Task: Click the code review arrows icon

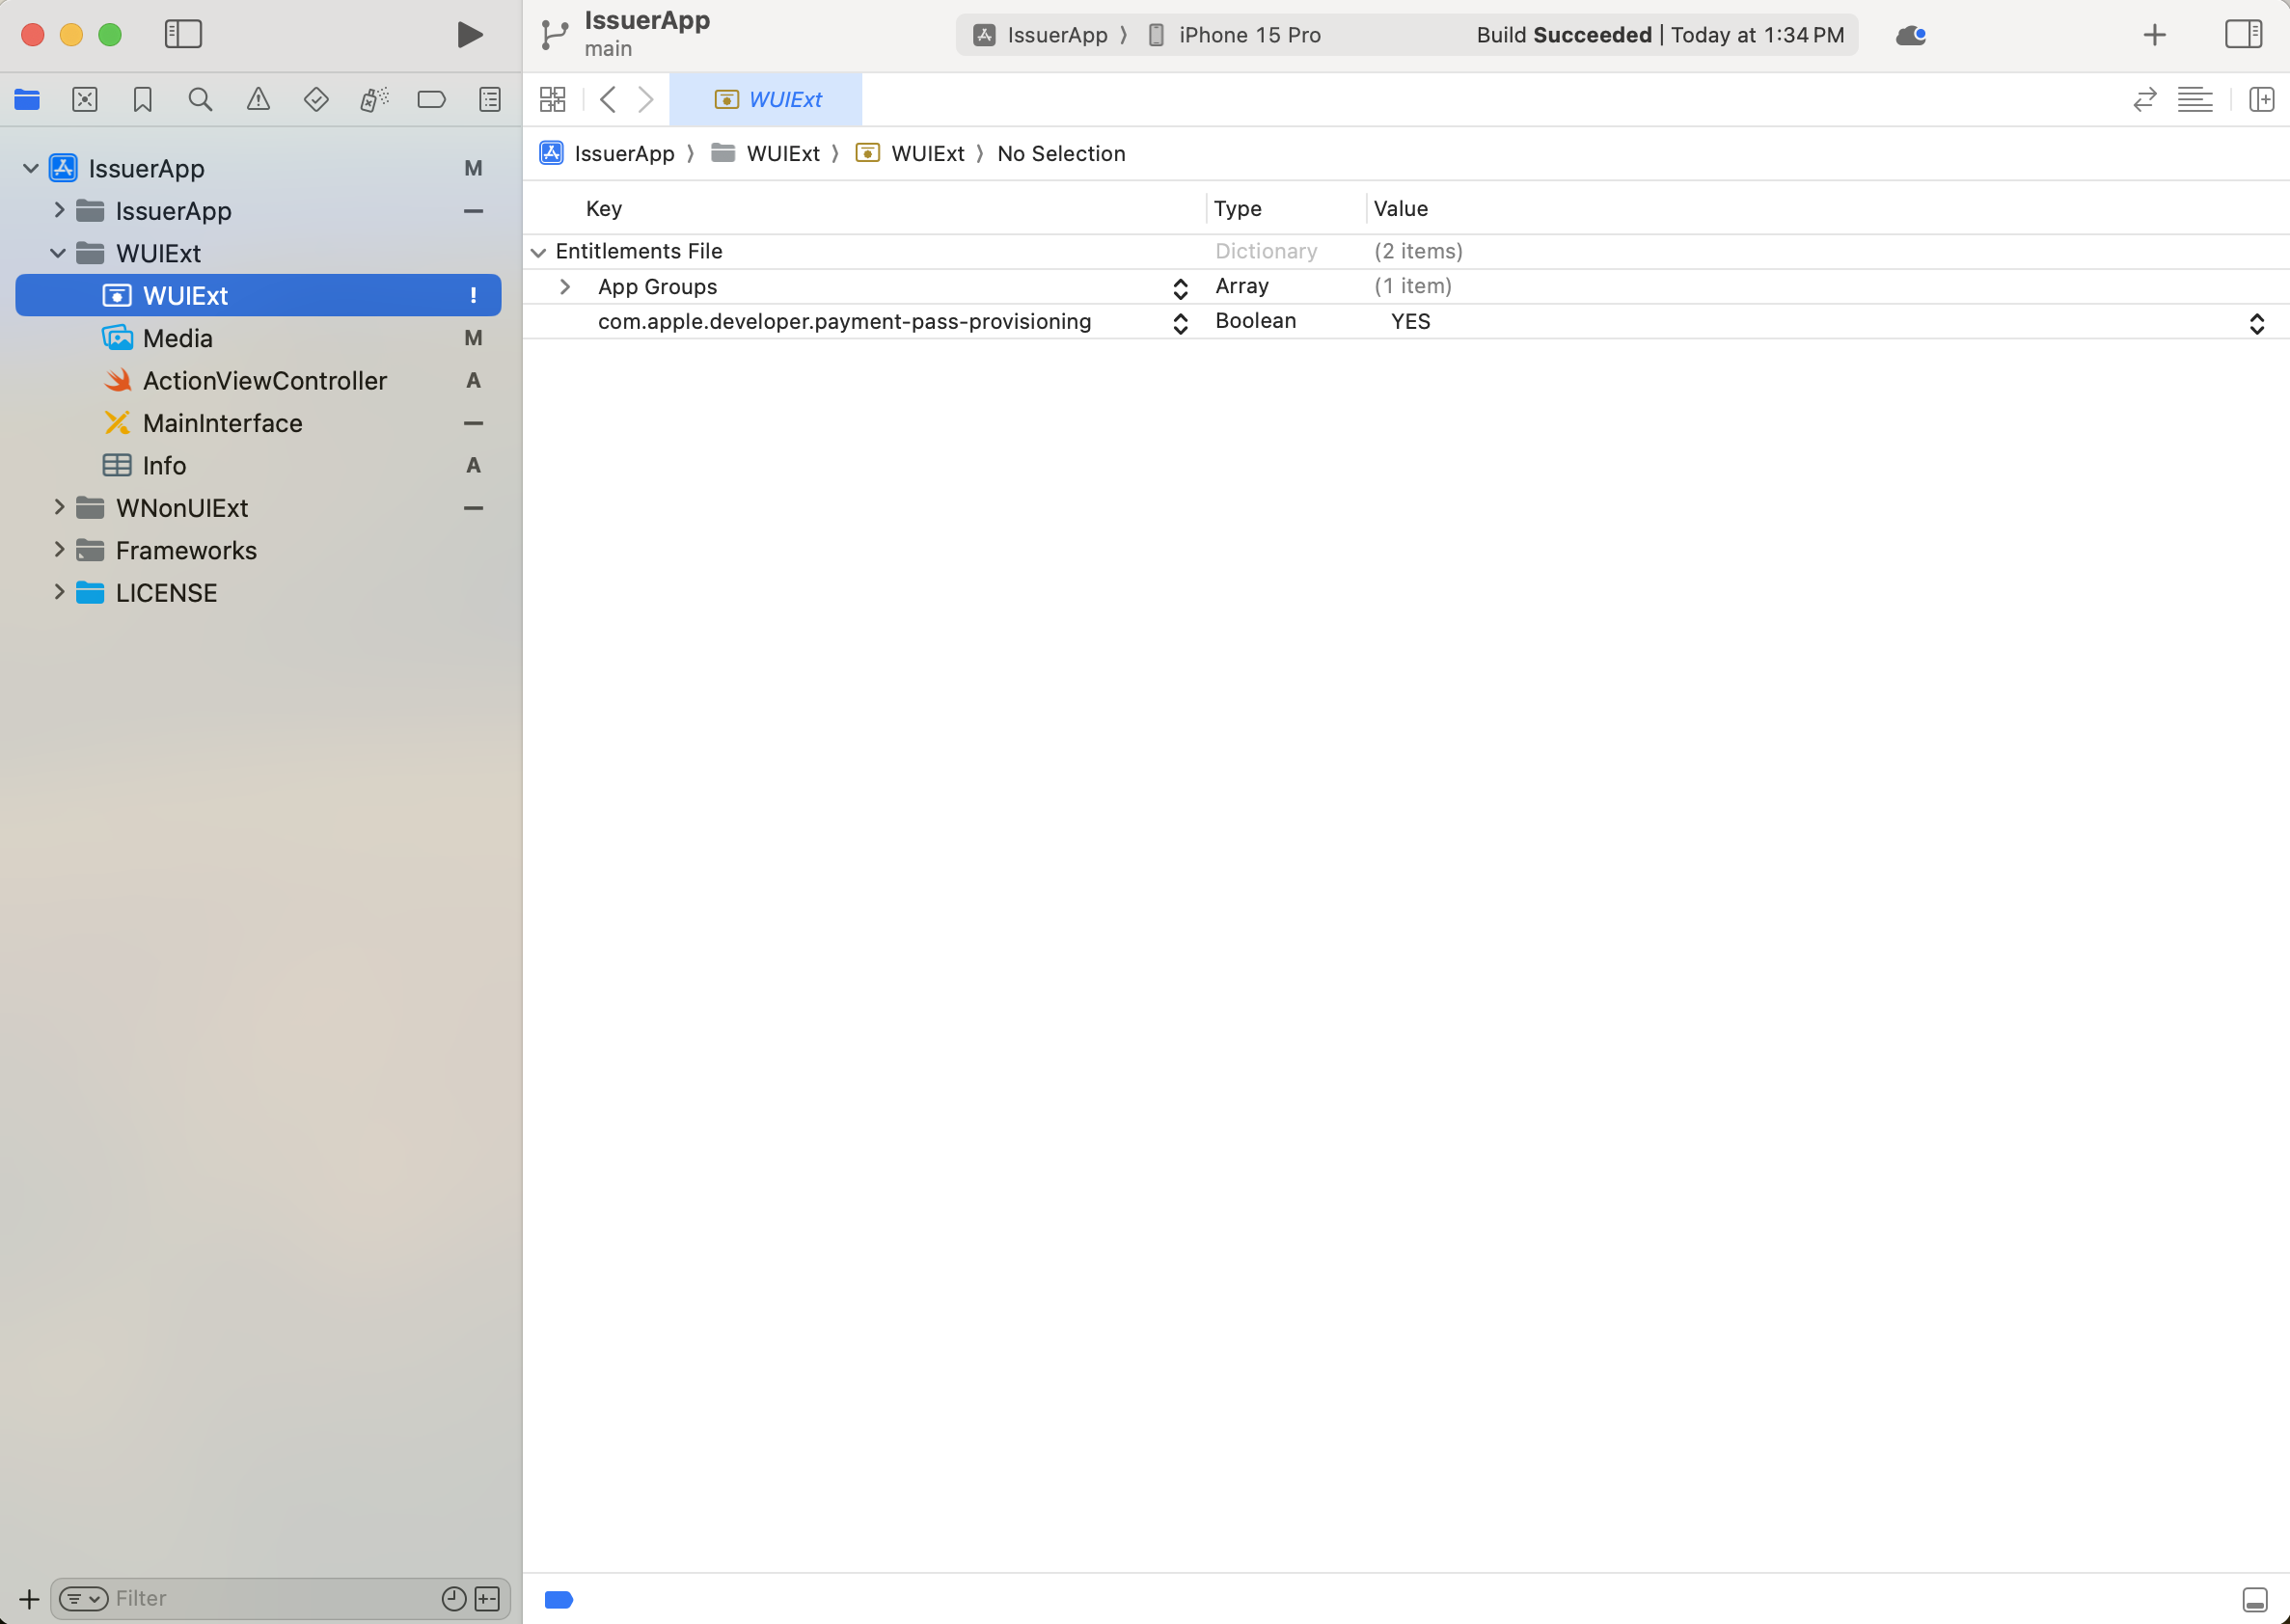Action: (x=2144, y=99)
